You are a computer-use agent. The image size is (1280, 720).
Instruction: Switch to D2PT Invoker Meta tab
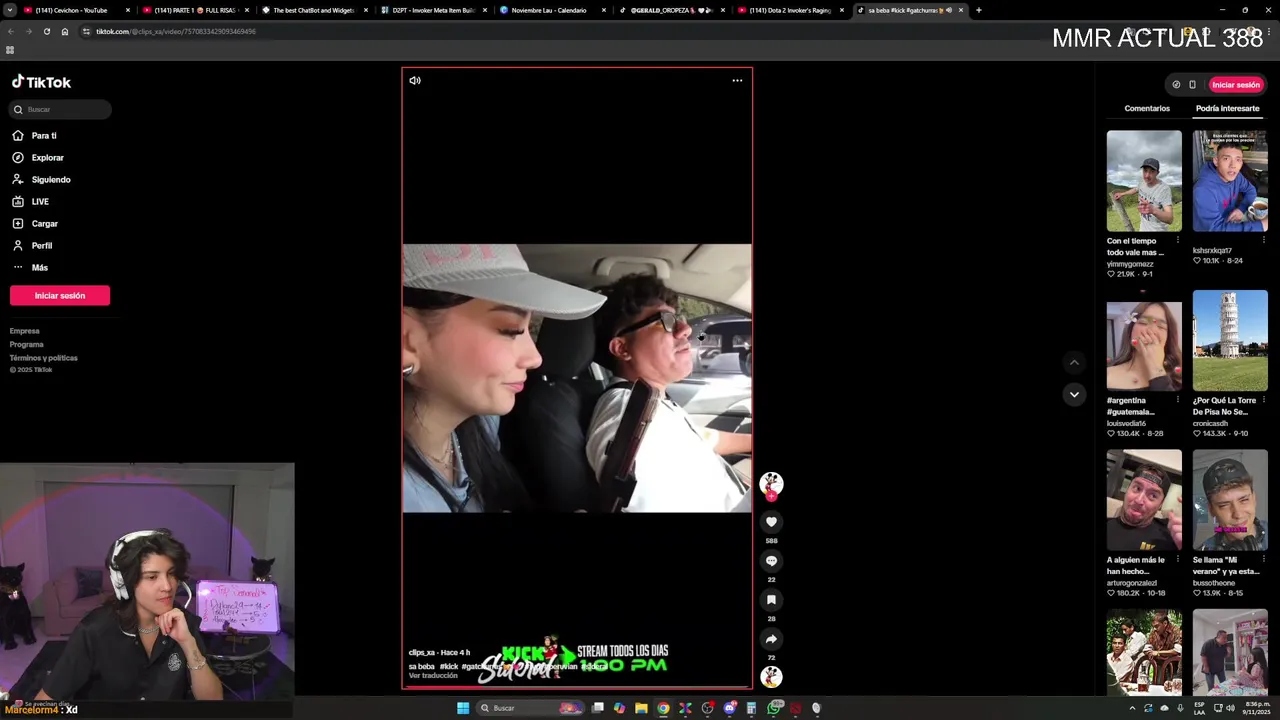[432, 10]
